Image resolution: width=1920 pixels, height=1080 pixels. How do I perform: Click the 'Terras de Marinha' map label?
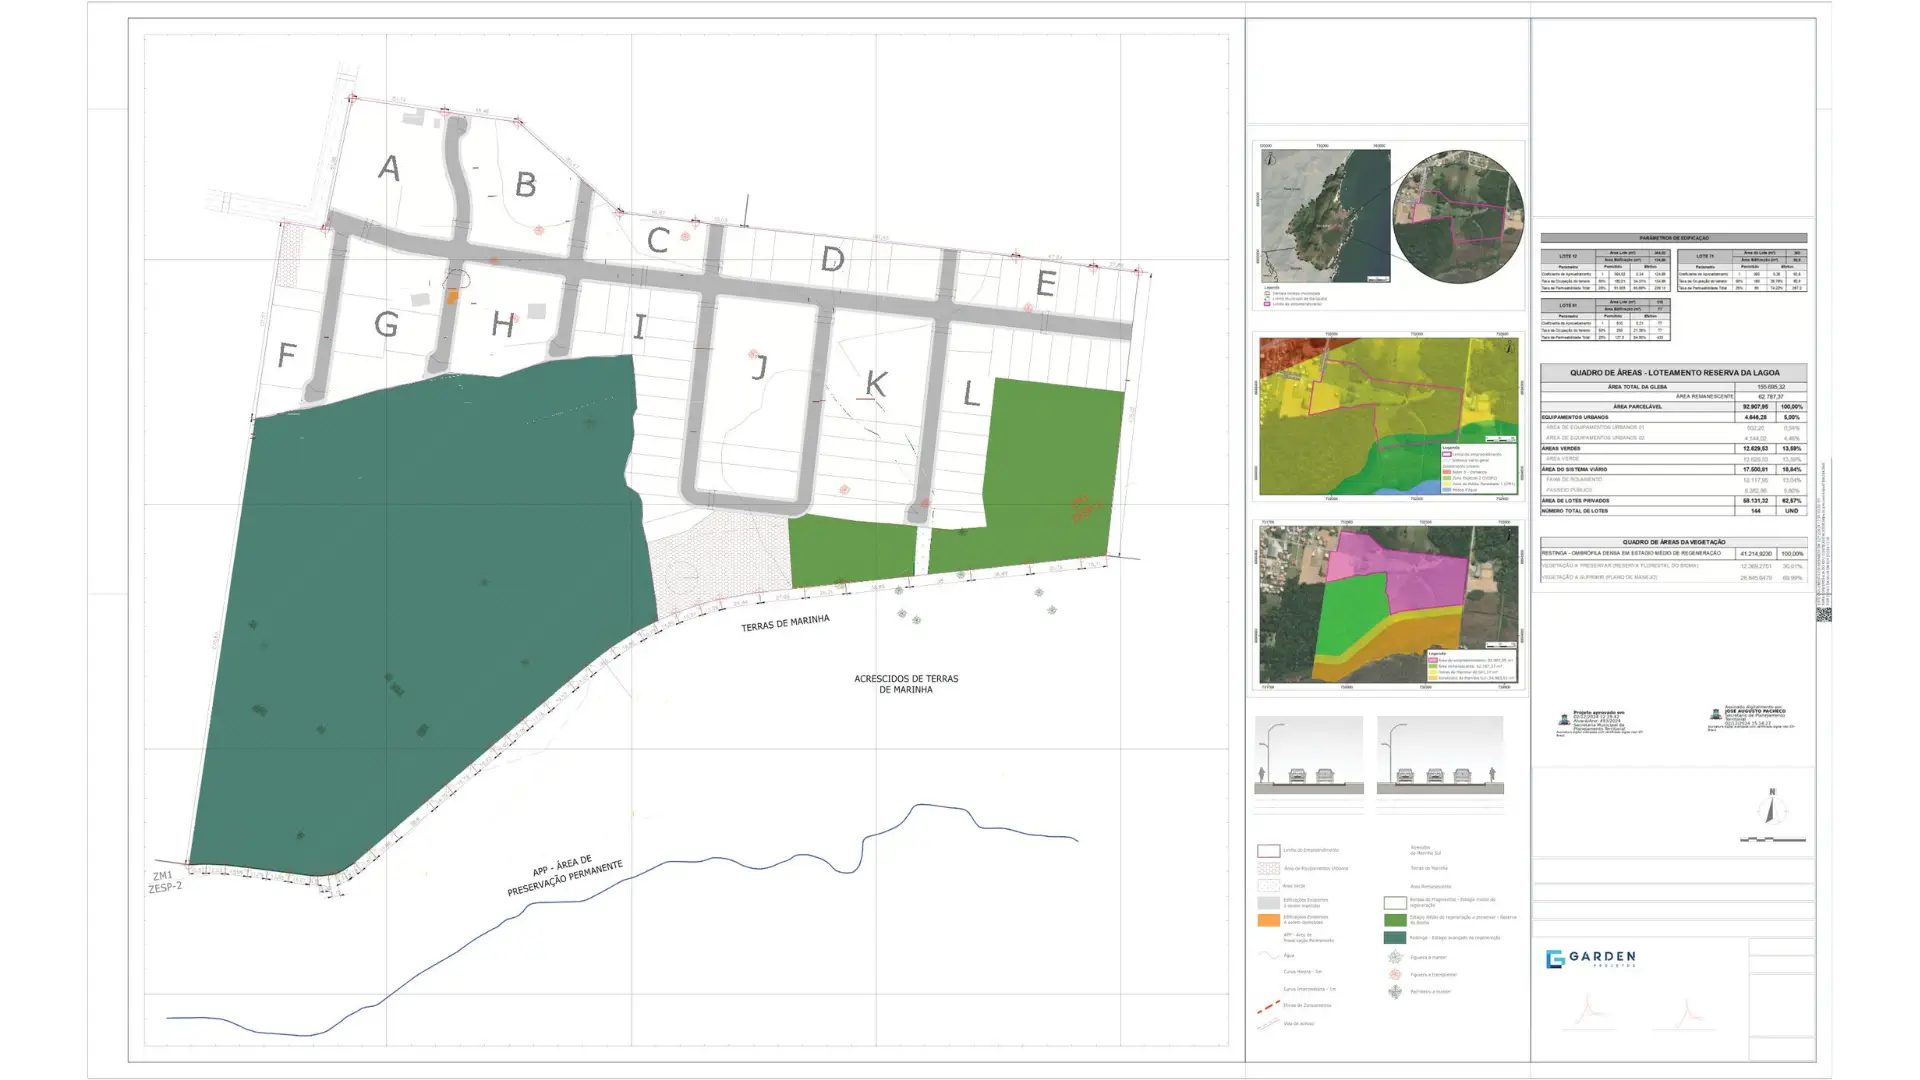785,624
